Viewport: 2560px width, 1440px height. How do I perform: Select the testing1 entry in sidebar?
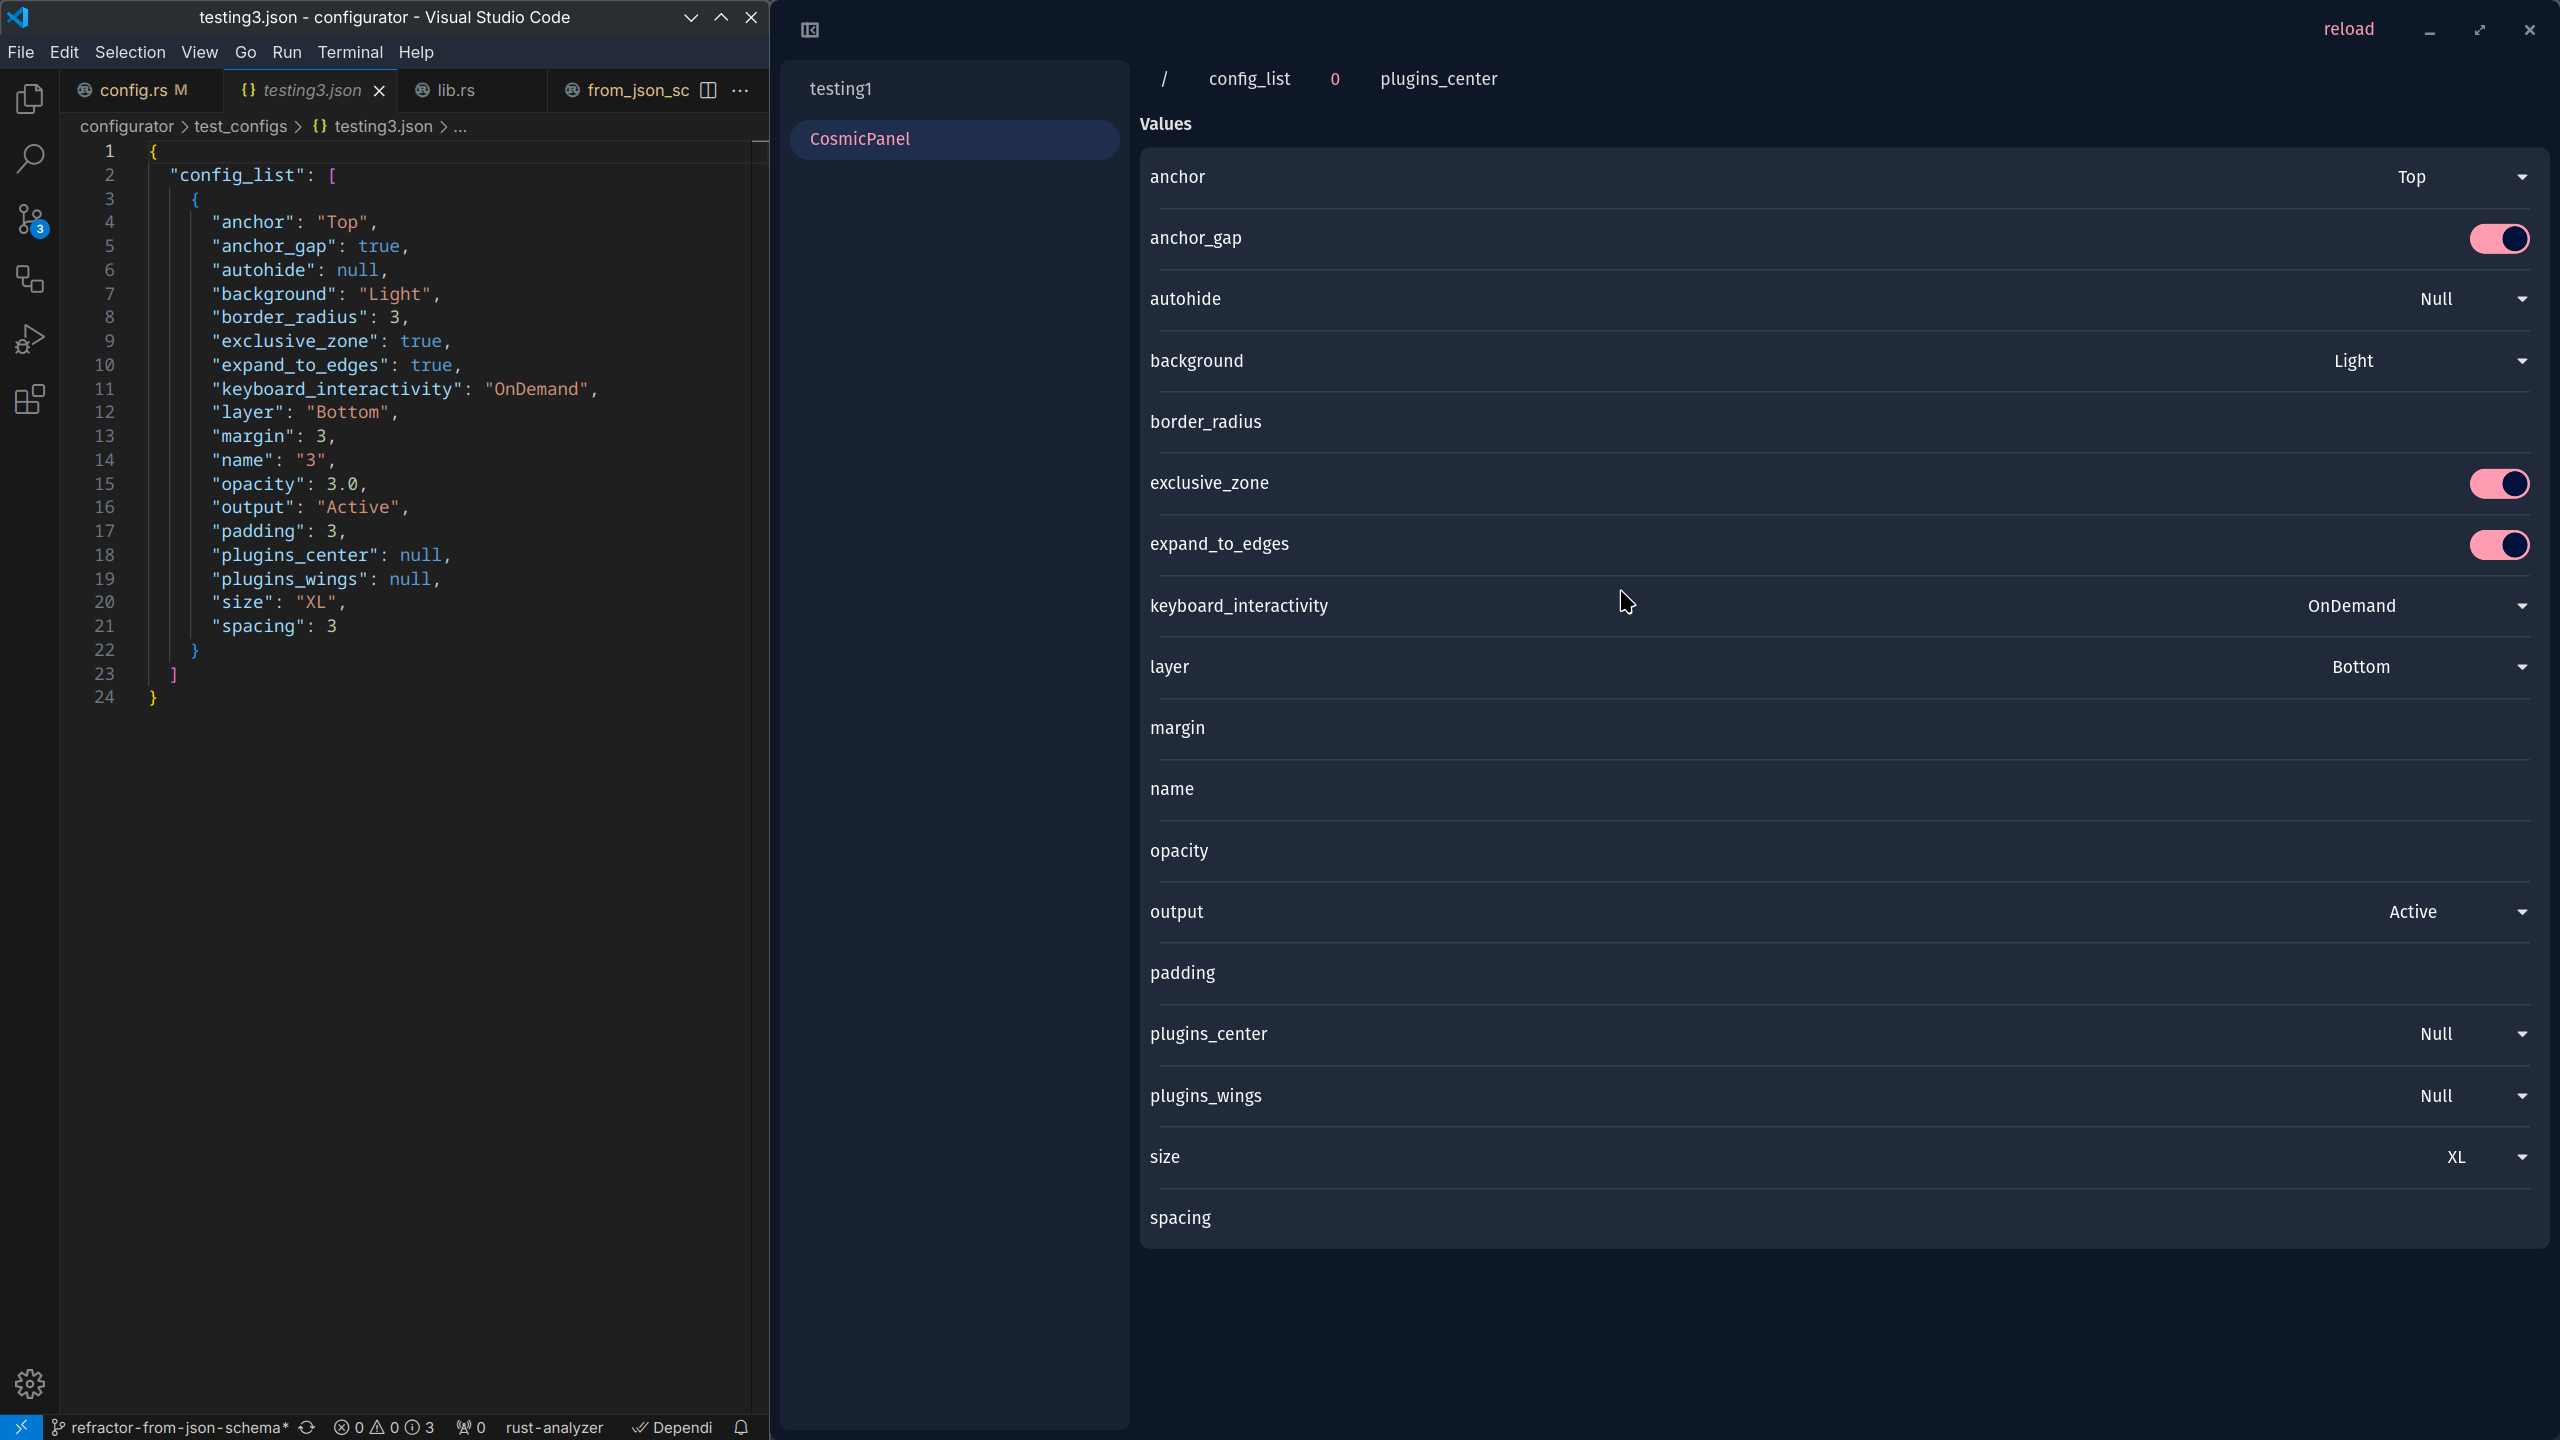[x=841, y=89]
